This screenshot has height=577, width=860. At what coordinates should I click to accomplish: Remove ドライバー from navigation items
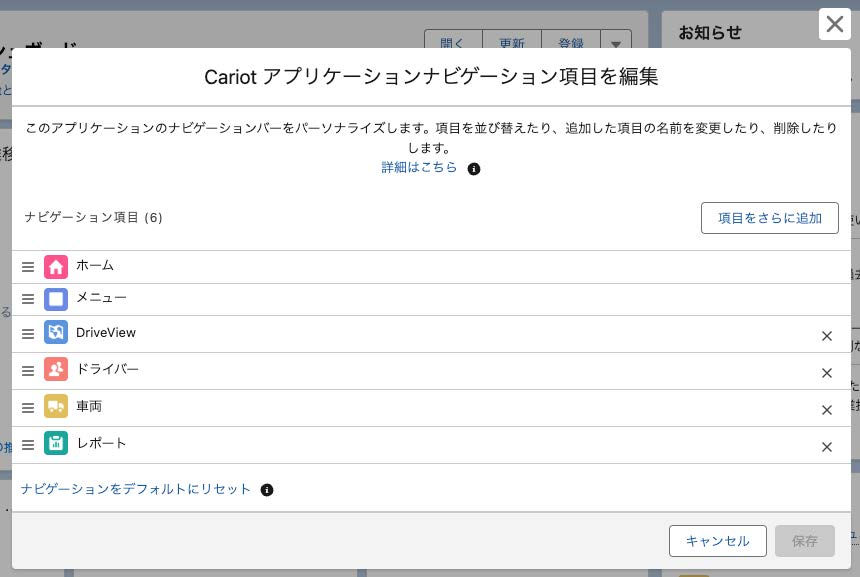click(x=827, y=373)
